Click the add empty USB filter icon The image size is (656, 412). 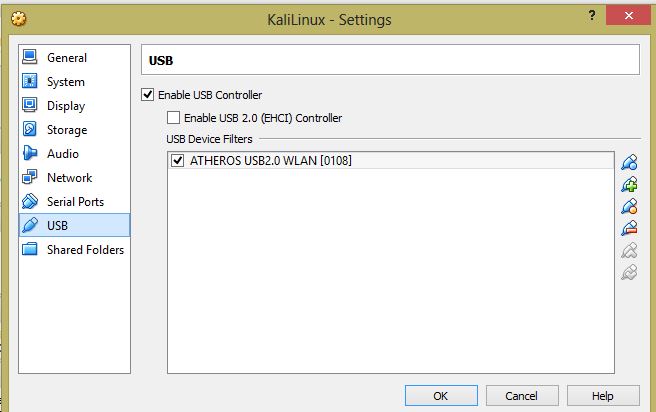point(629,162)
